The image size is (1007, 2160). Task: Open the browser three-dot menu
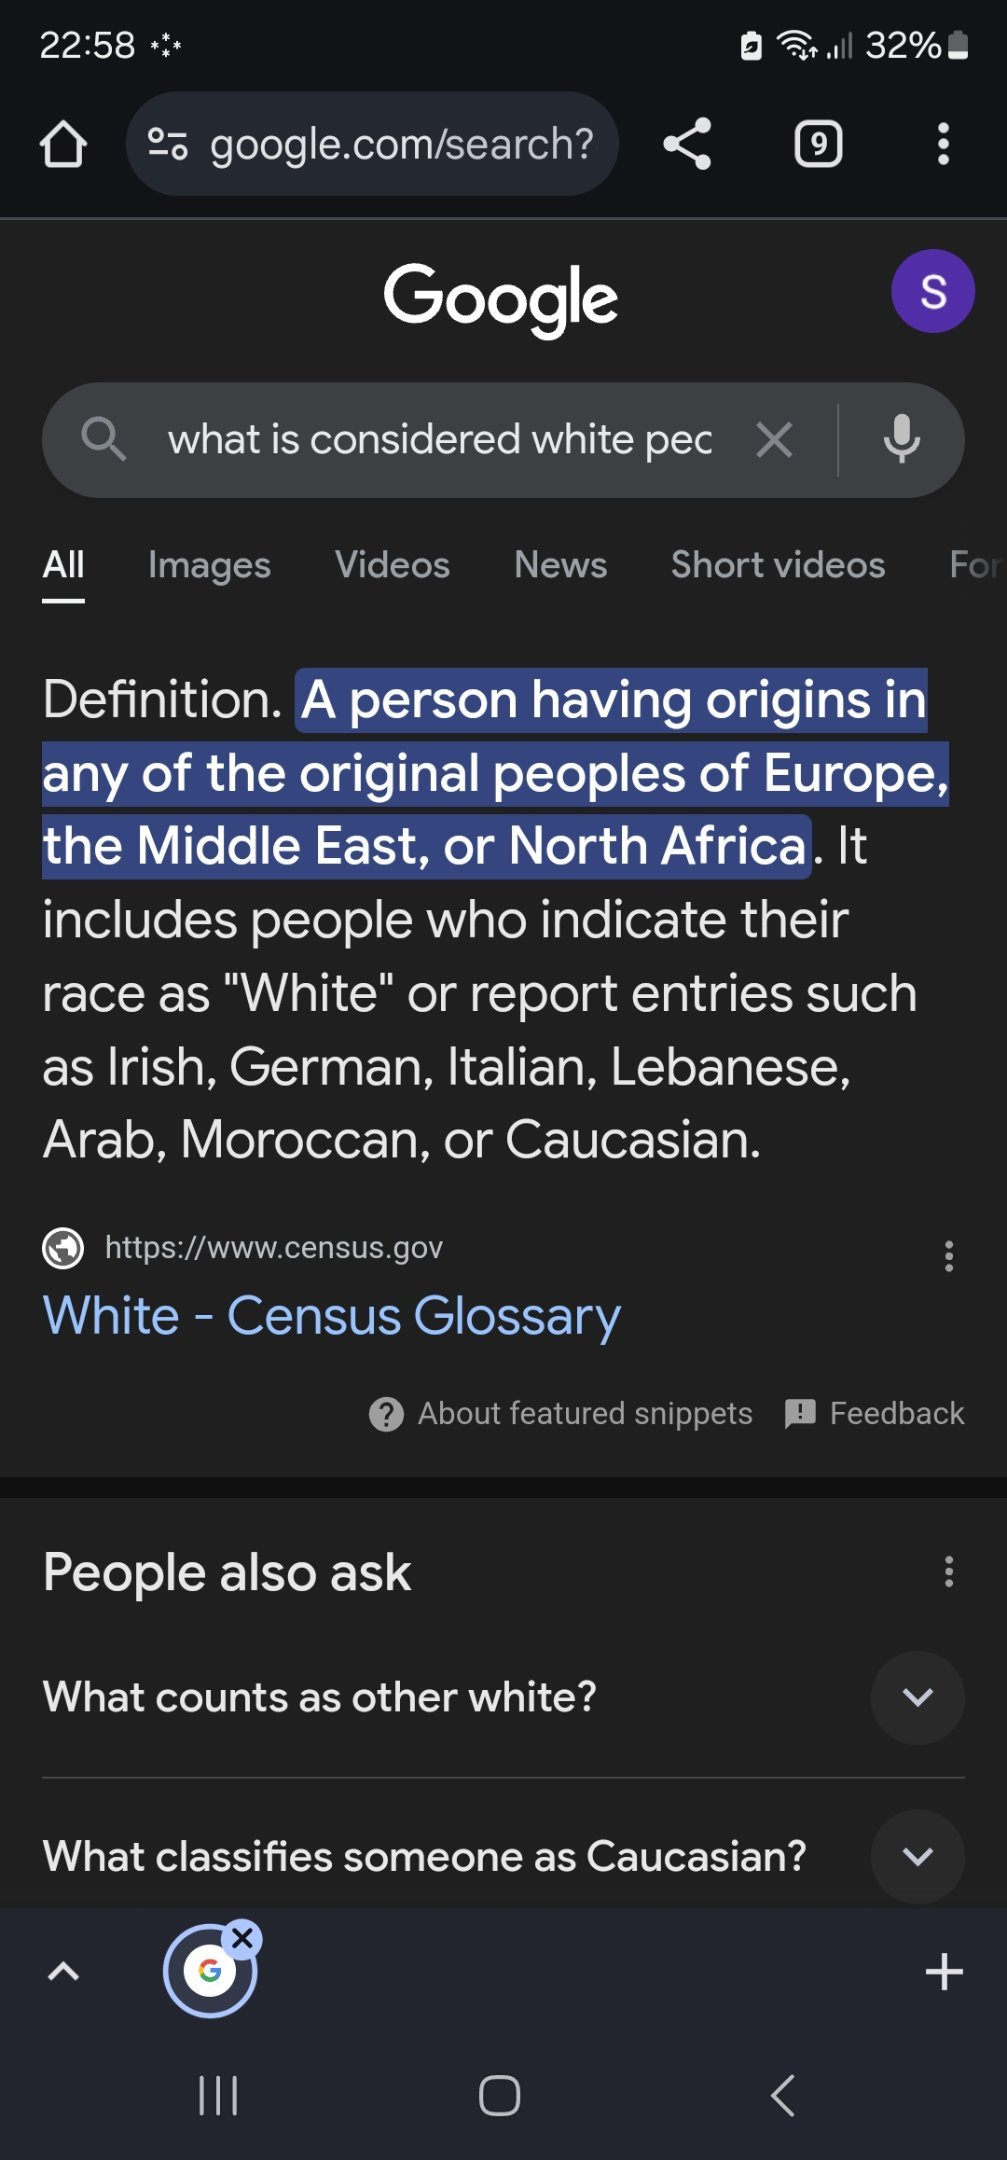[943, 144]
